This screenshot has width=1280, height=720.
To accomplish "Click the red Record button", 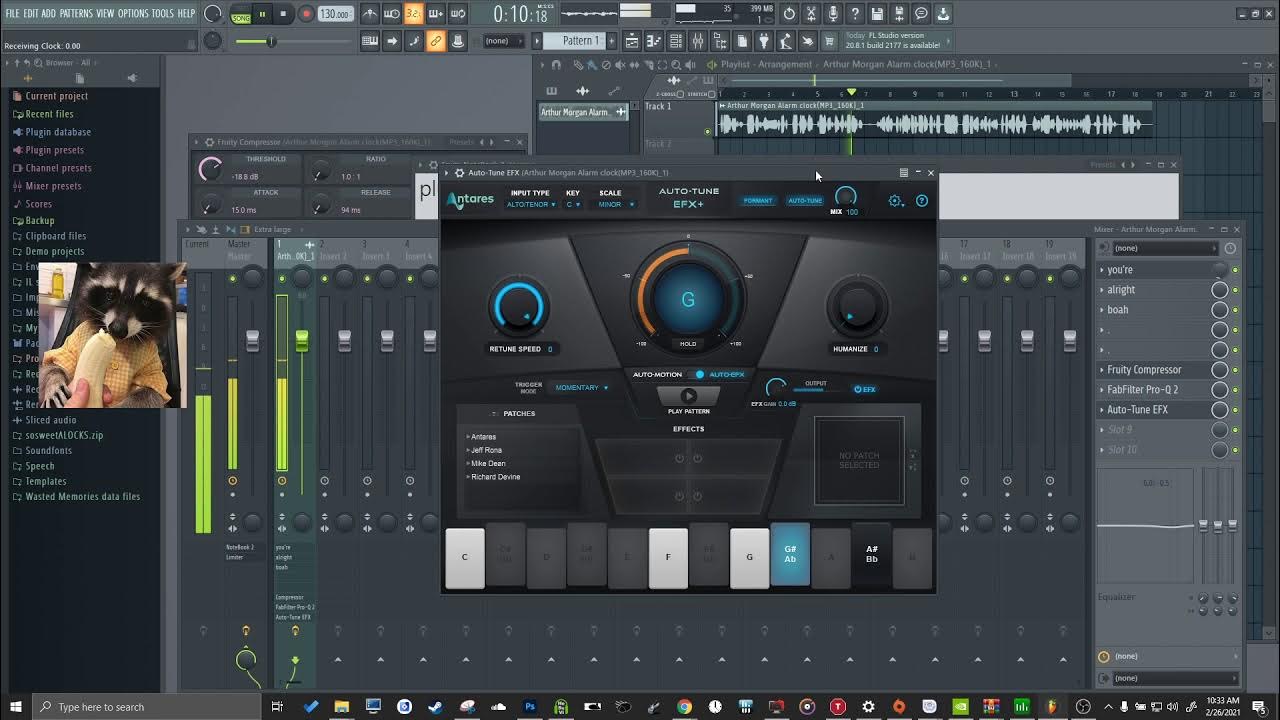I will pos(306,14).
